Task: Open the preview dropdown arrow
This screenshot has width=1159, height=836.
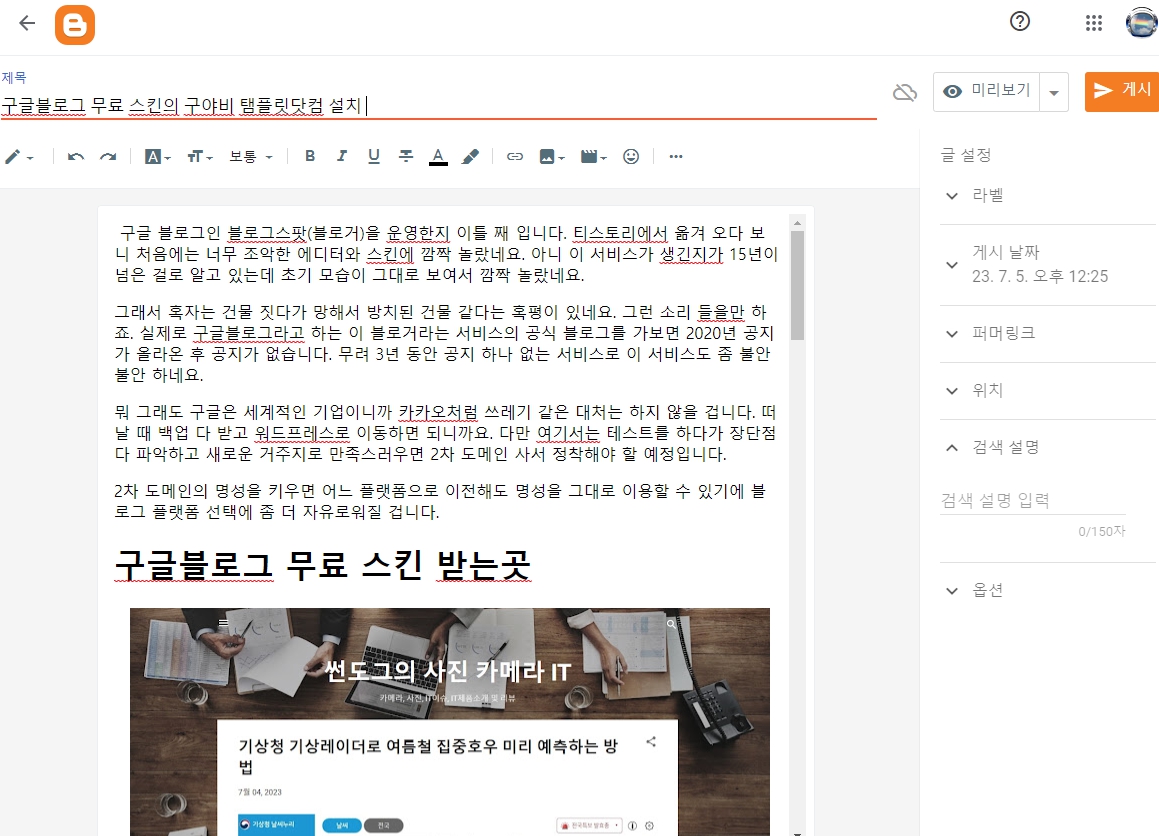Action: point(1054,92)
